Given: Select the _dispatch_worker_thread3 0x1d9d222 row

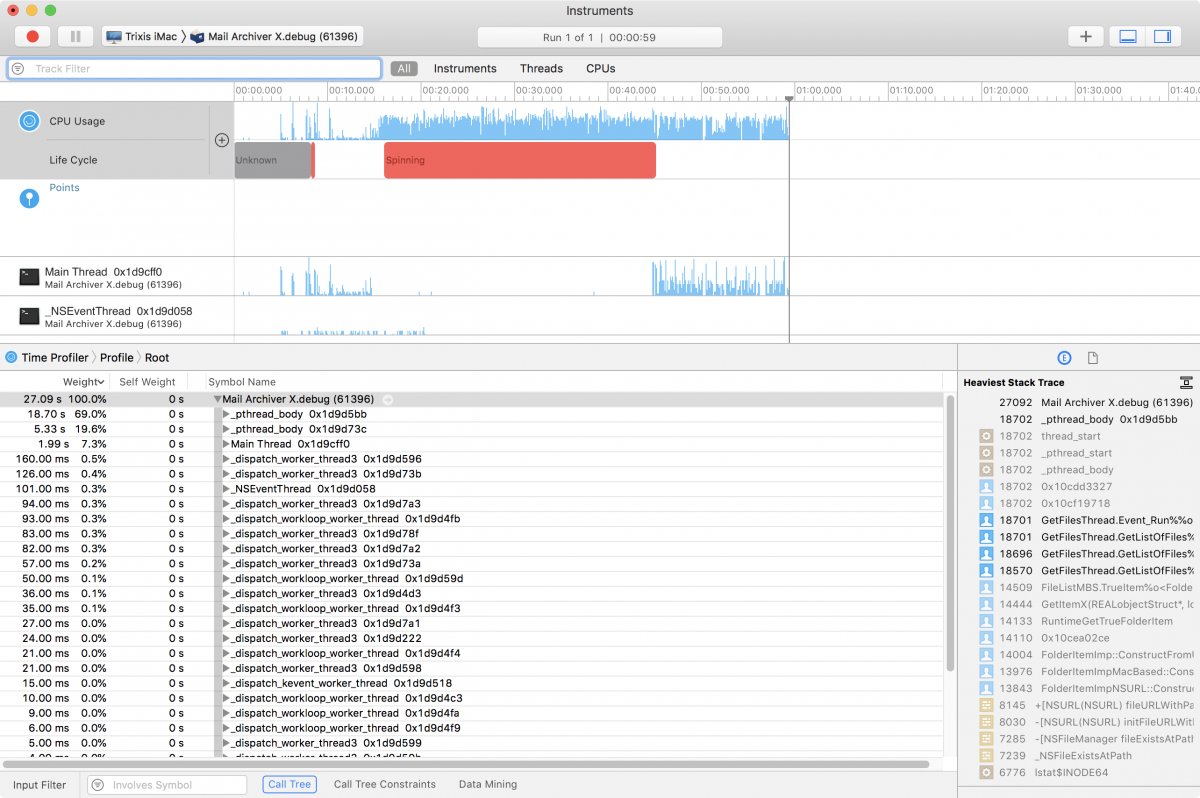Looking at the screenshot, I should coord(471,638).
